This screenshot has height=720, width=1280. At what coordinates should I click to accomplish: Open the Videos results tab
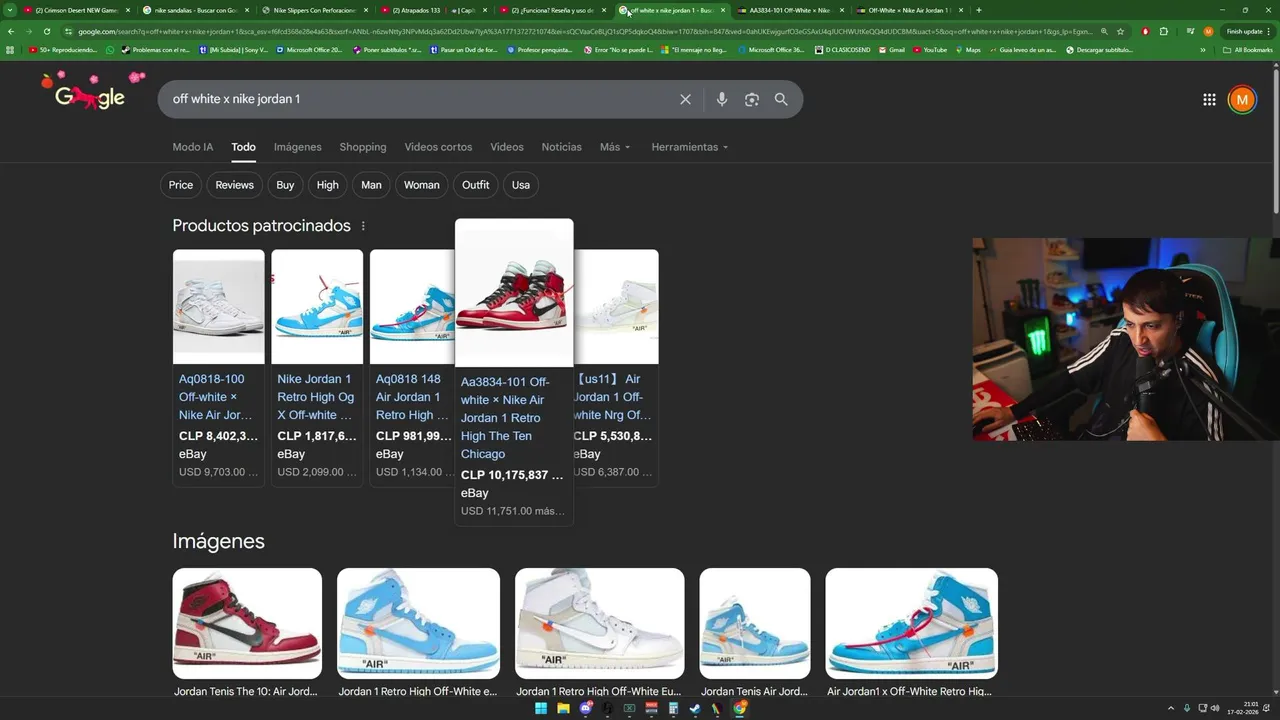(507, 147)
